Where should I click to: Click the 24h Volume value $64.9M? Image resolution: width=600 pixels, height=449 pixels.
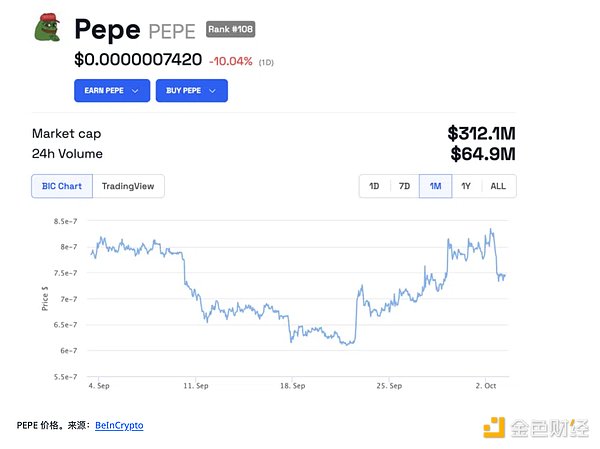(481, 154)
